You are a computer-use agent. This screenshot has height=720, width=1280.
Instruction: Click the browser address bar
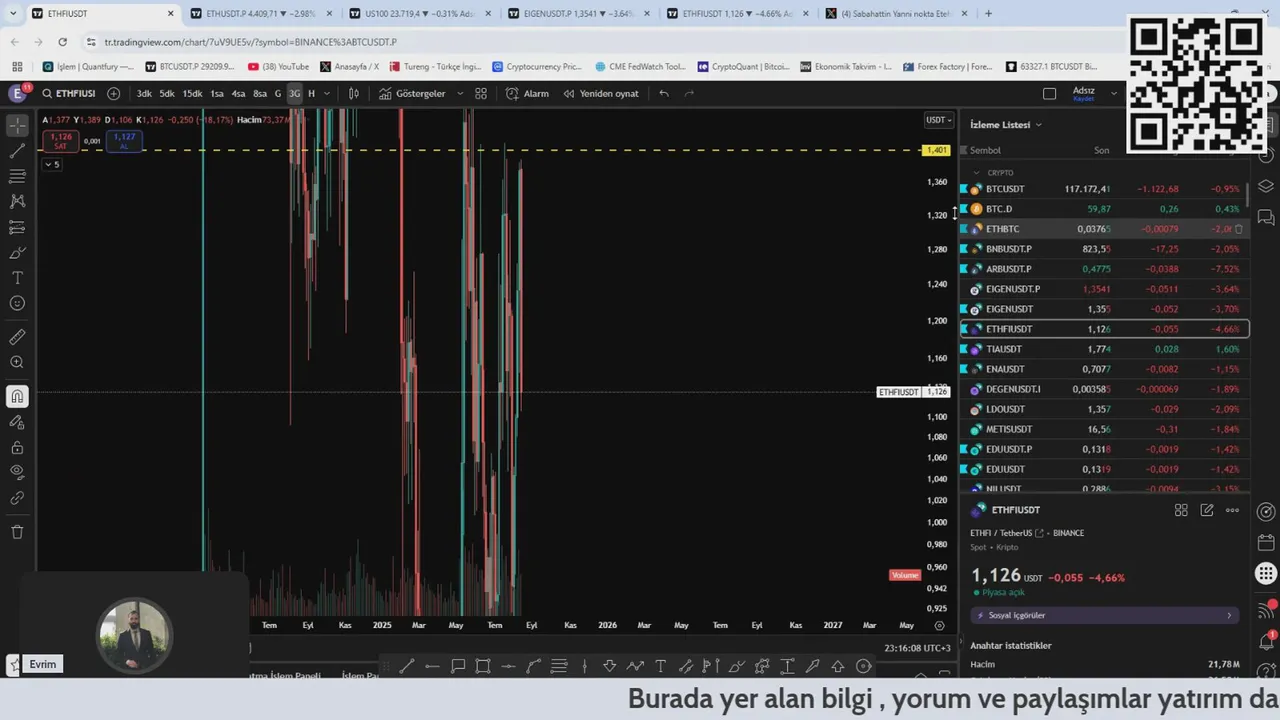[x=600, y=42]
